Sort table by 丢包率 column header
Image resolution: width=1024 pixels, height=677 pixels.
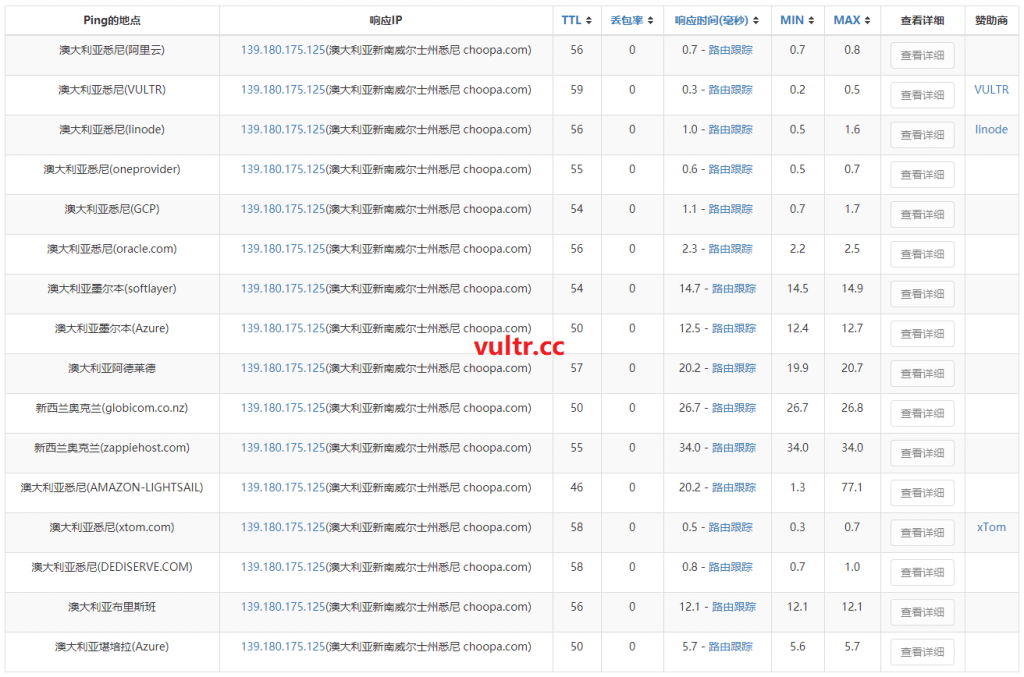[x=632, y=20]
